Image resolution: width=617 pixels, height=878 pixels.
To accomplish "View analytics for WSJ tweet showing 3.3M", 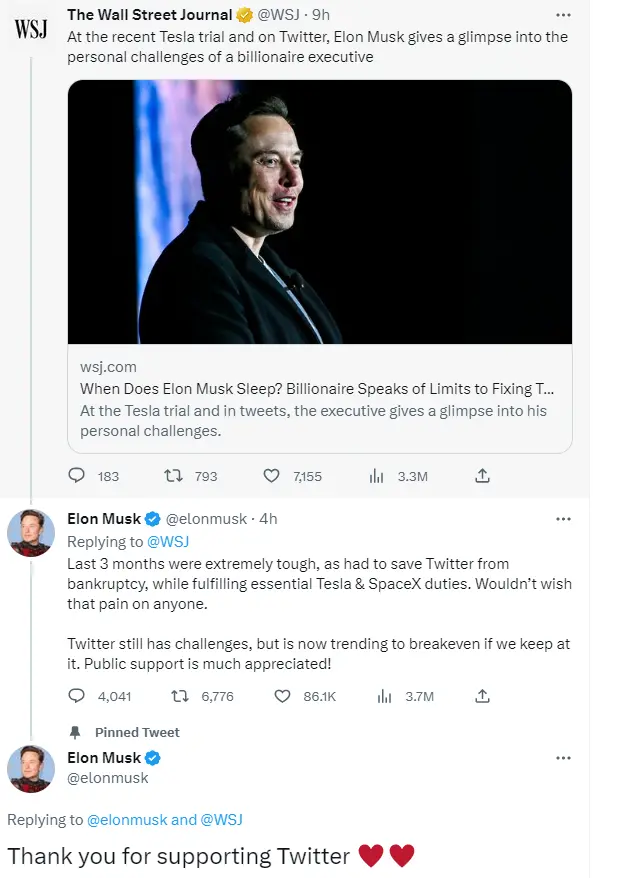I will 376,477.
